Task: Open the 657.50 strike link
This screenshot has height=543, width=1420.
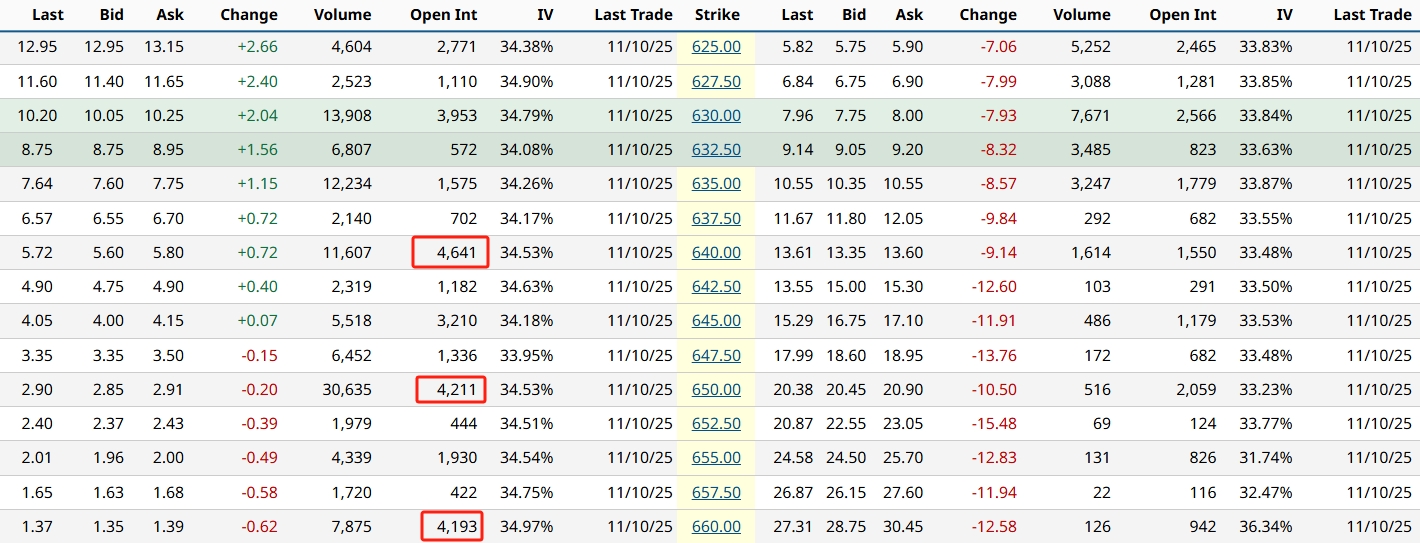Action: pos(716,491)
